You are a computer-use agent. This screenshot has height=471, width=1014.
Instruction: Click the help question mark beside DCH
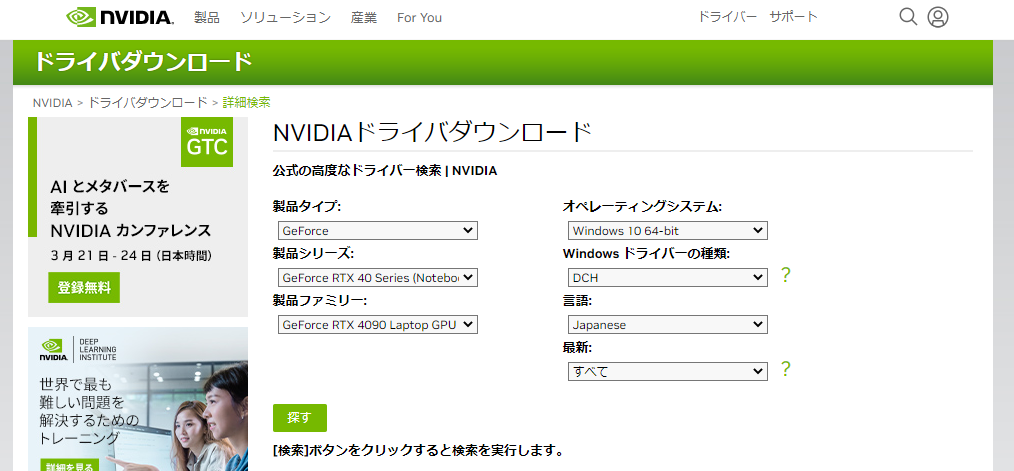coord(786,275)
